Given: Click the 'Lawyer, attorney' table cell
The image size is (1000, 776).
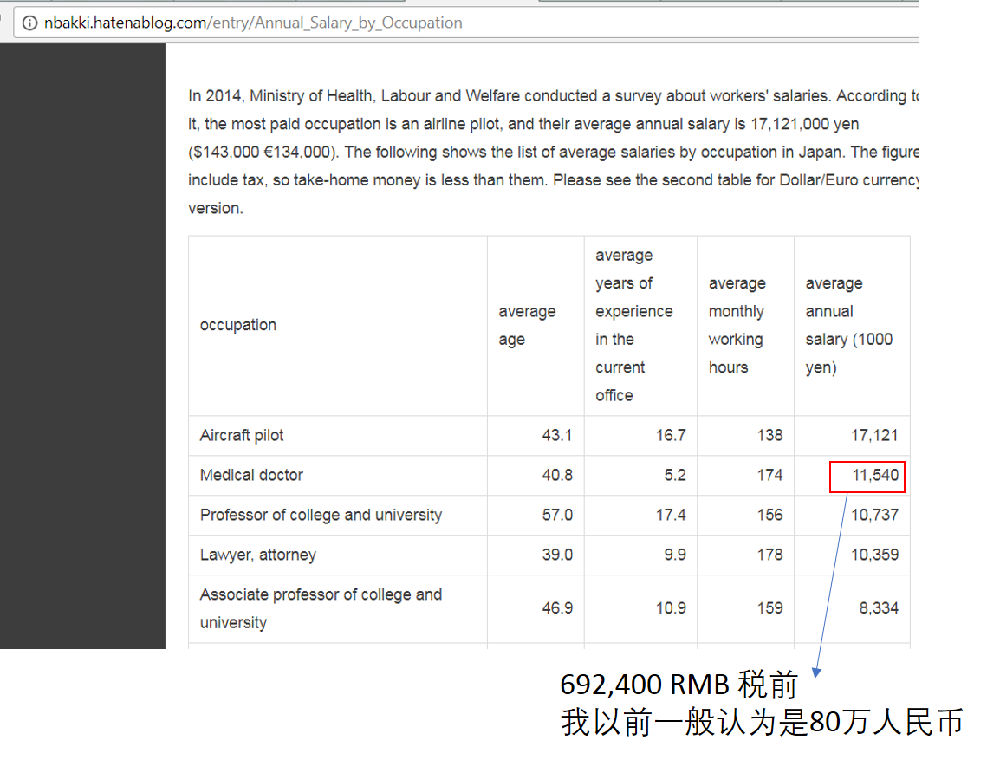Looking at the screenshot, I should [x=258, y=555].
